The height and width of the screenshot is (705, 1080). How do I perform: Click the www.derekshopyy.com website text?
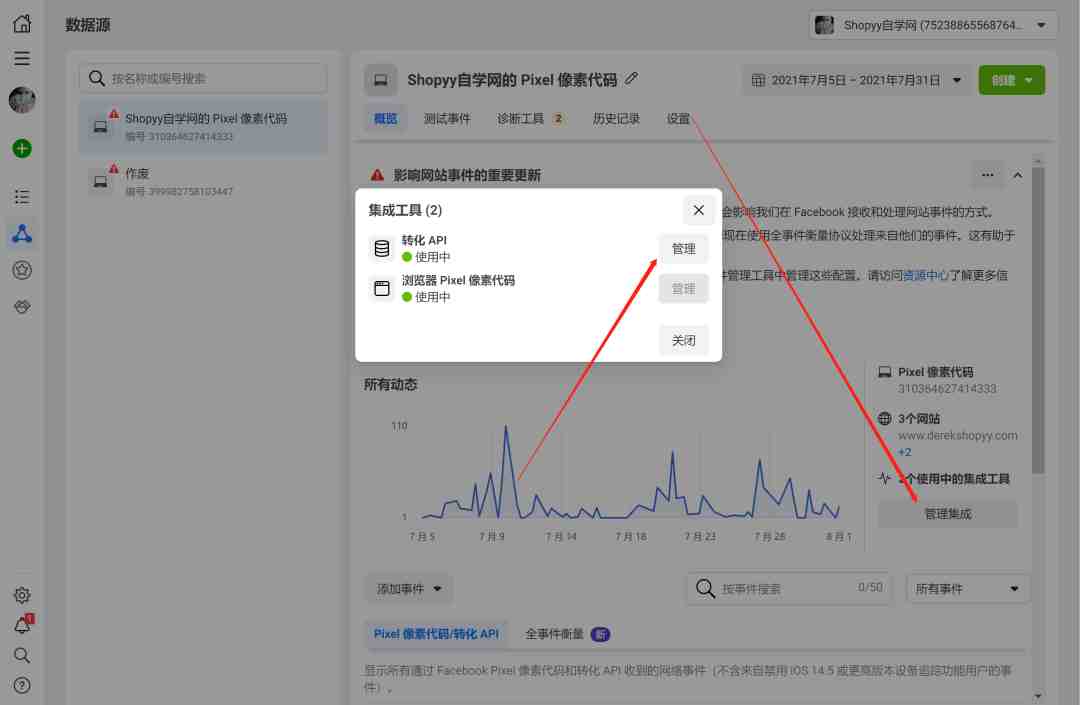[957, 436]
